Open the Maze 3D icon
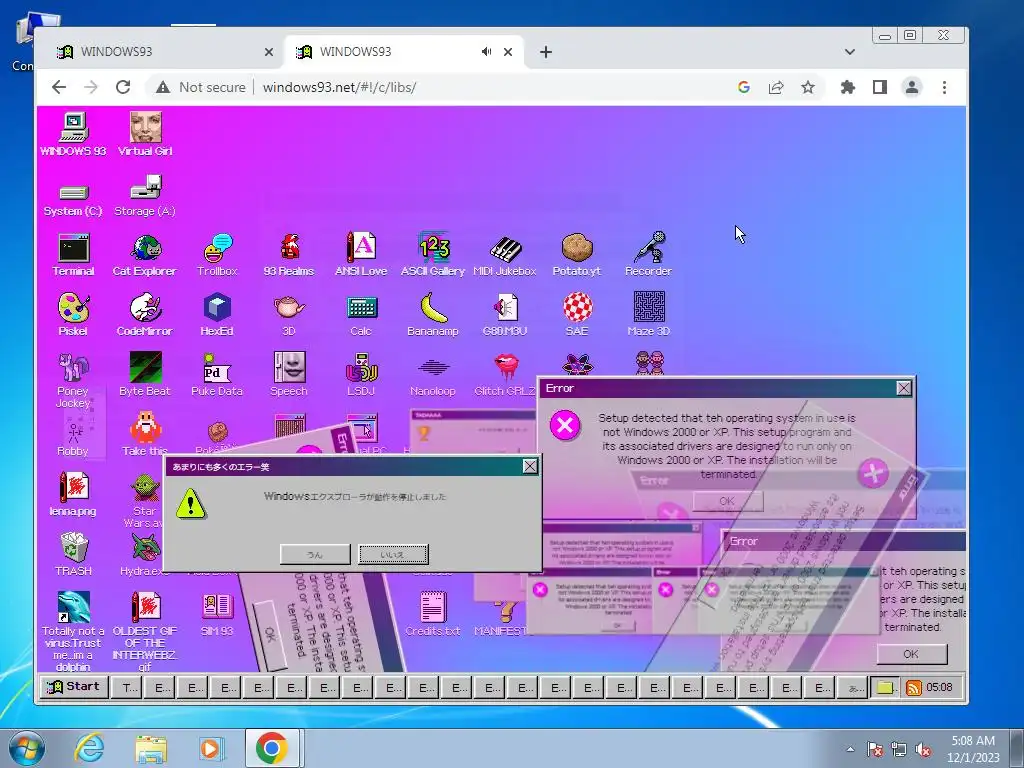Screen dimensions: 1024x768 (648, 307)
